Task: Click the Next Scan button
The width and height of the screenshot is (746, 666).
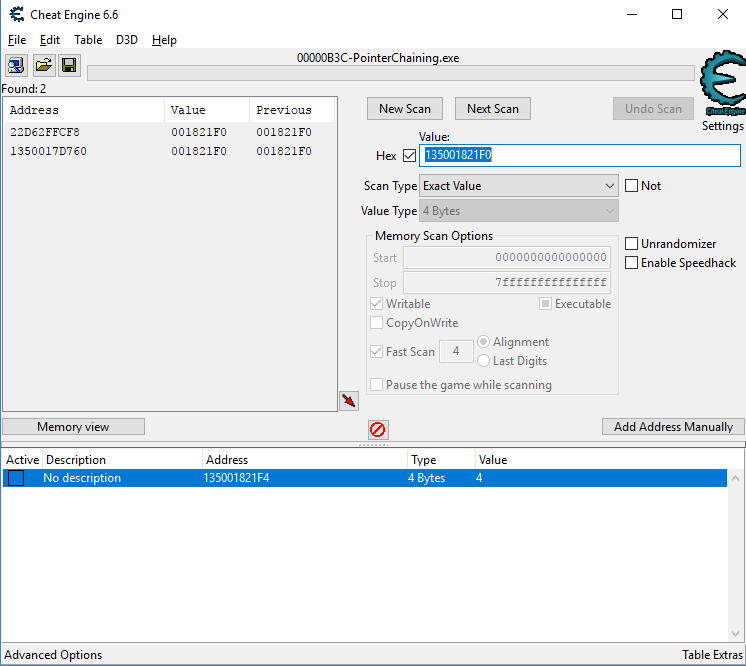Action: 493,109
